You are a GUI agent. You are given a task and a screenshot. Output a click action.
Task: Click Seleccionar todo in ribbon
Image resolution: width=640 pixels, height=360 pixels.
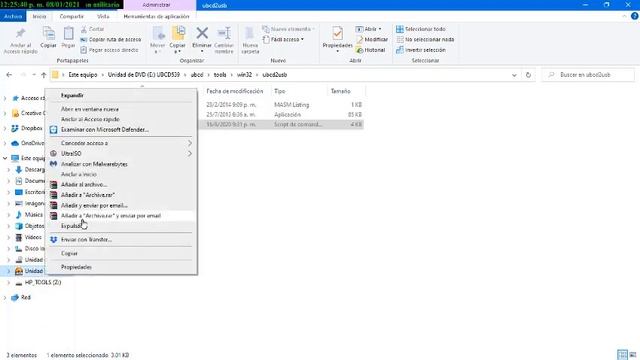(x=421, y=29)
